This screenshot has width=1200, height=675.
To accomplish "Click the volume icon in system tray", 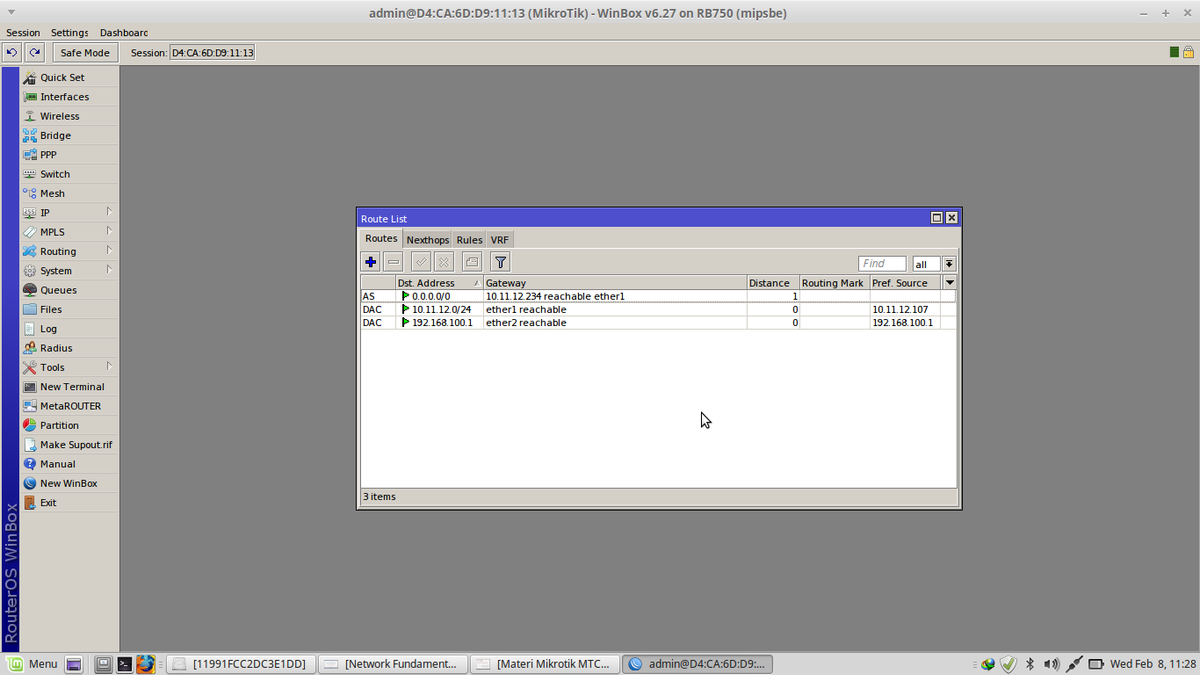I will 1051,664.
